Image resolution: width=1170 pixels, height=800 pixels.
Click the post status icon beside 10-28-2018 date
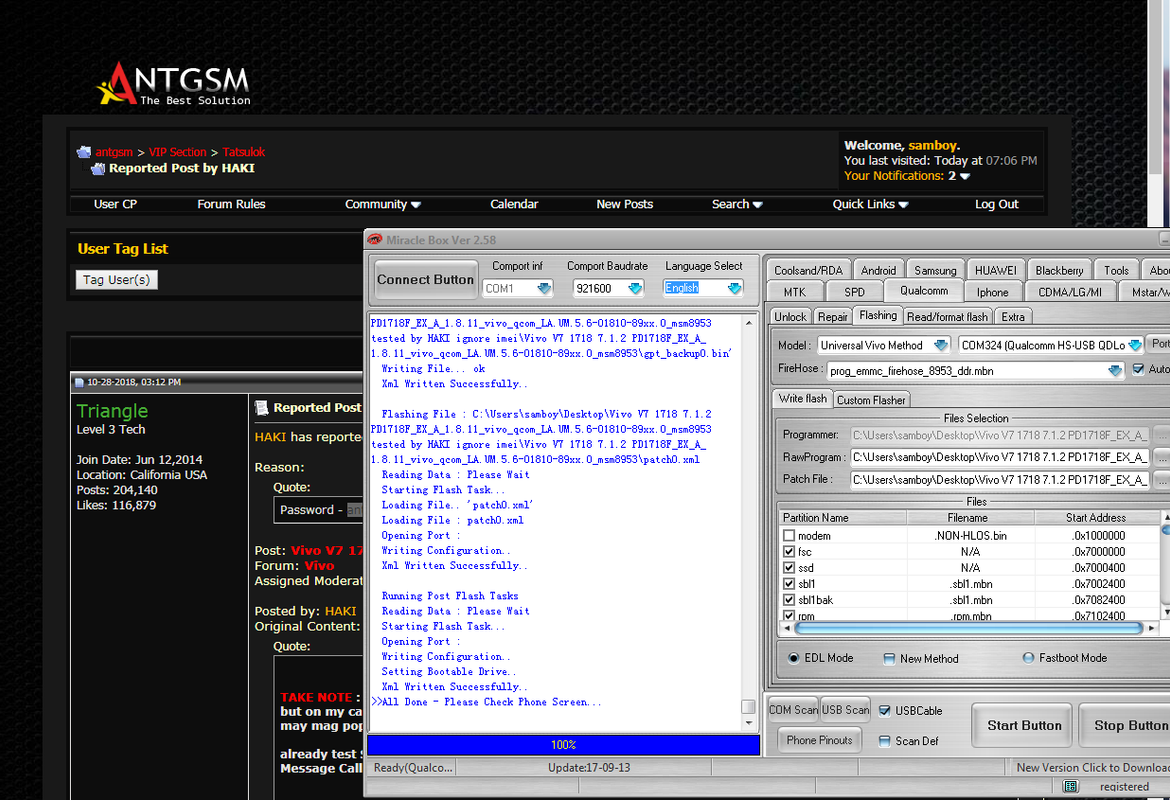[x=79, y=382]
